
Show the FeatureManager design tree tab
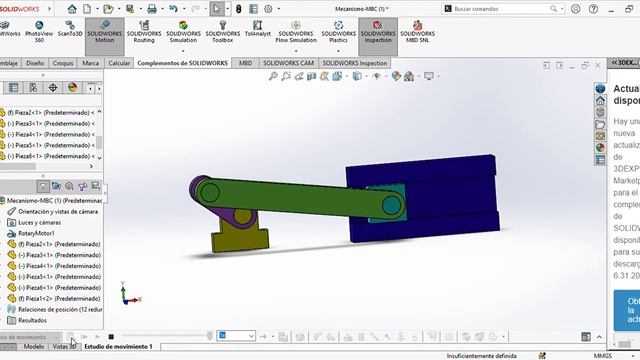(x=13, y=87)
